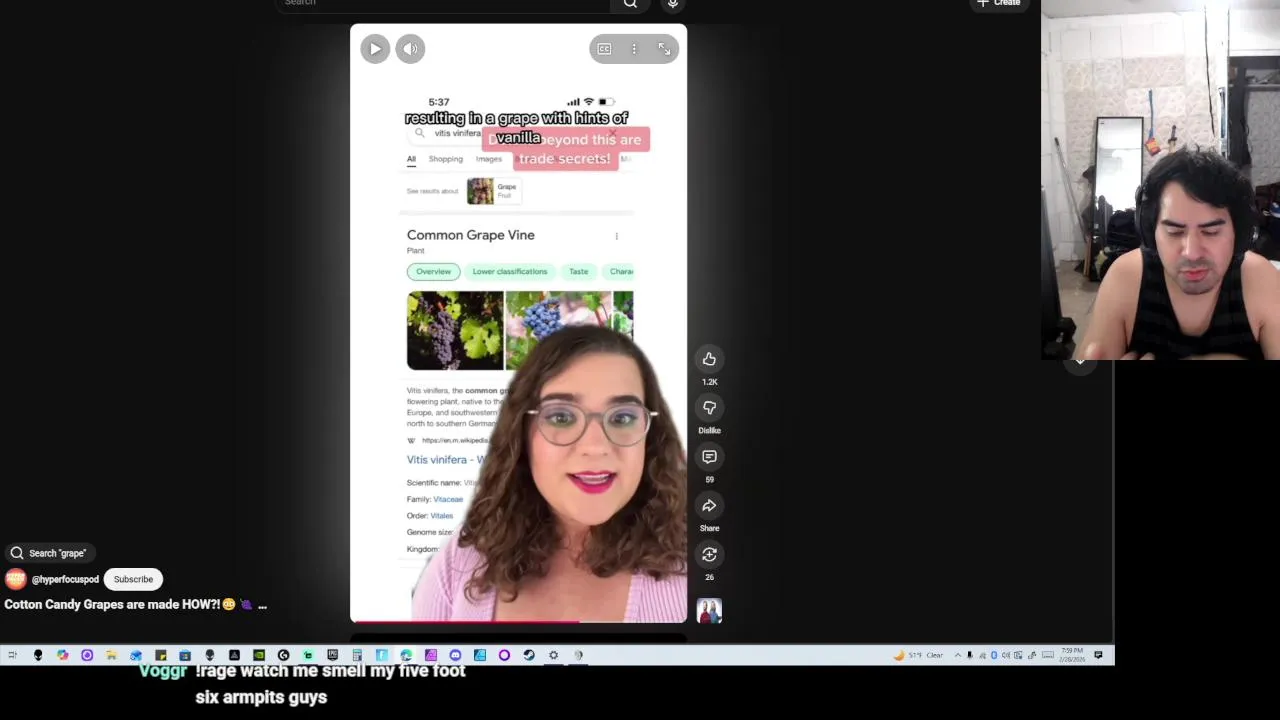This screenshot has height=720, width=1280.
Task: Seek on the red video progress bar
Action: point(518,622)
